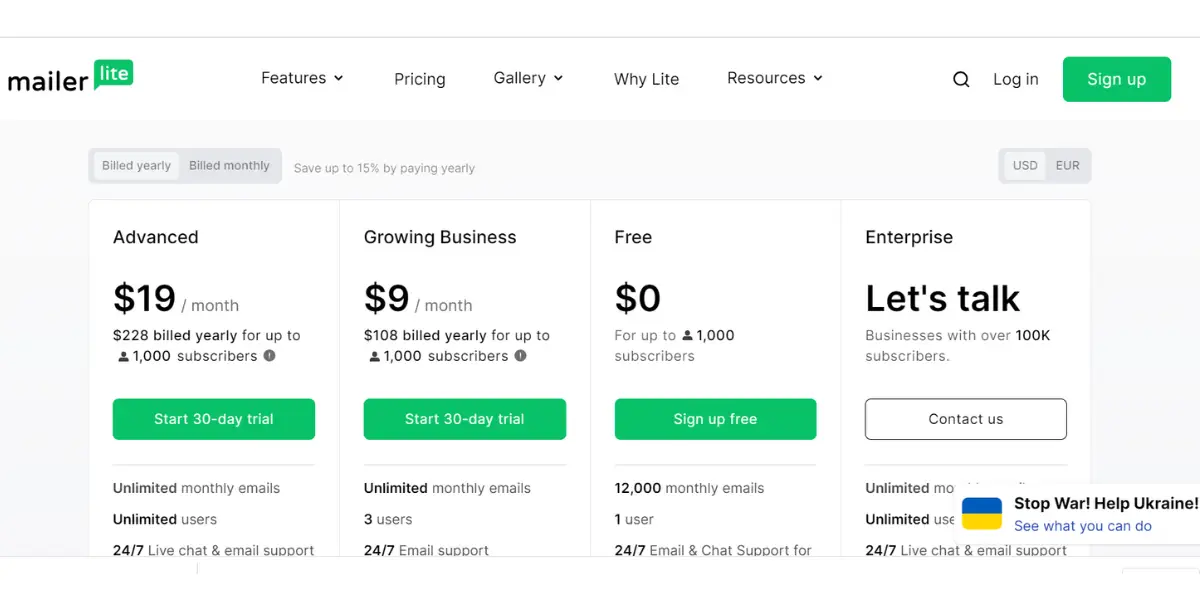The height and width of the screenshot is (600, 1200).
Task: Open the See what you can do link
Action: (x=1082, y=526)
